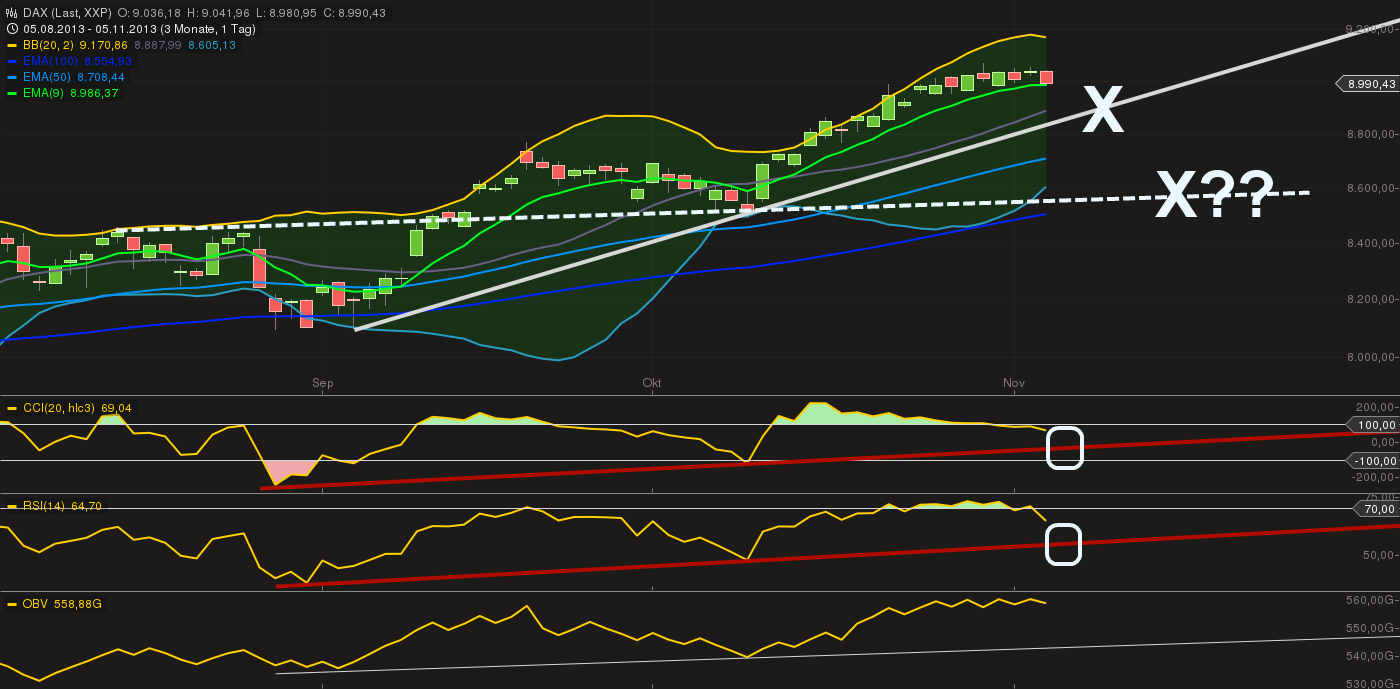Select the Okt label on the time axis

[652, 382]
